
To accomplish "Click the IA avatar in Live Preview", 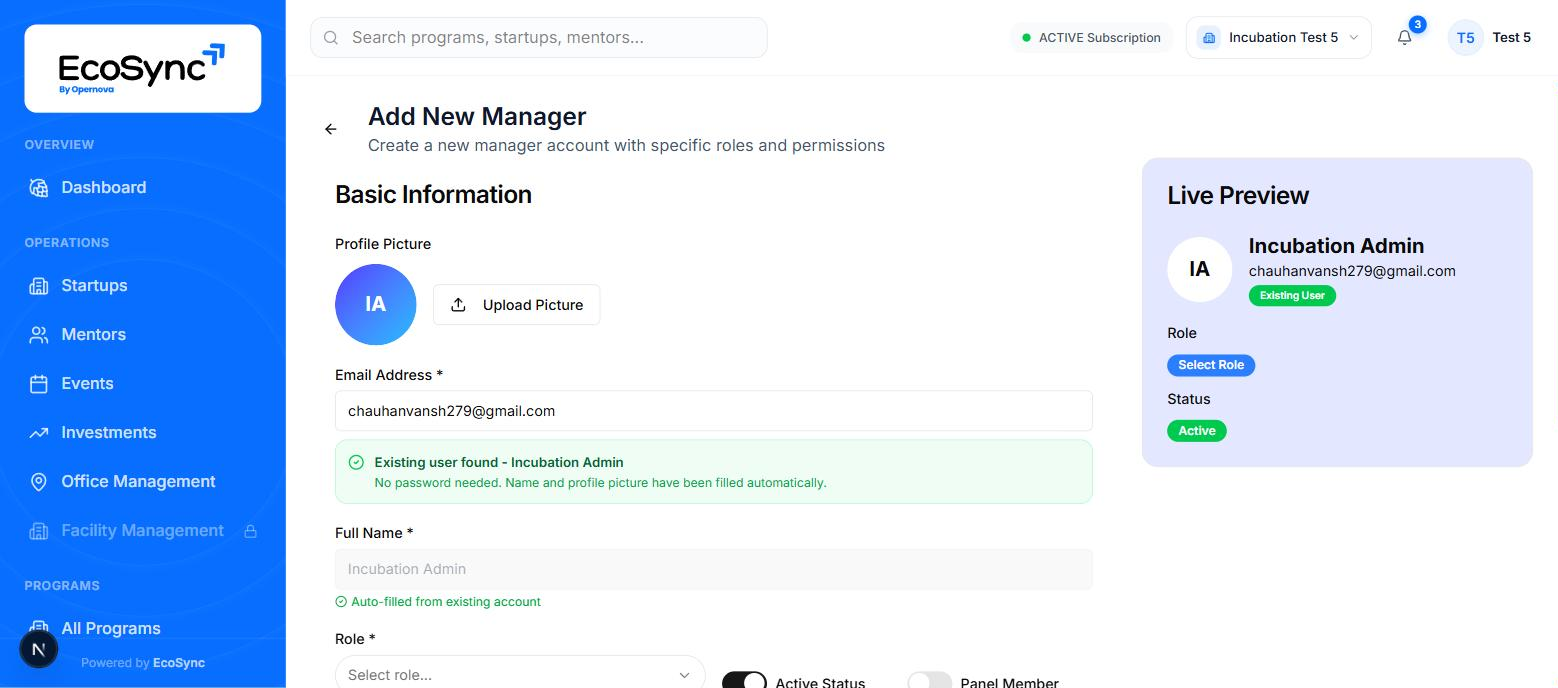I will click(x=1200, y=270).
